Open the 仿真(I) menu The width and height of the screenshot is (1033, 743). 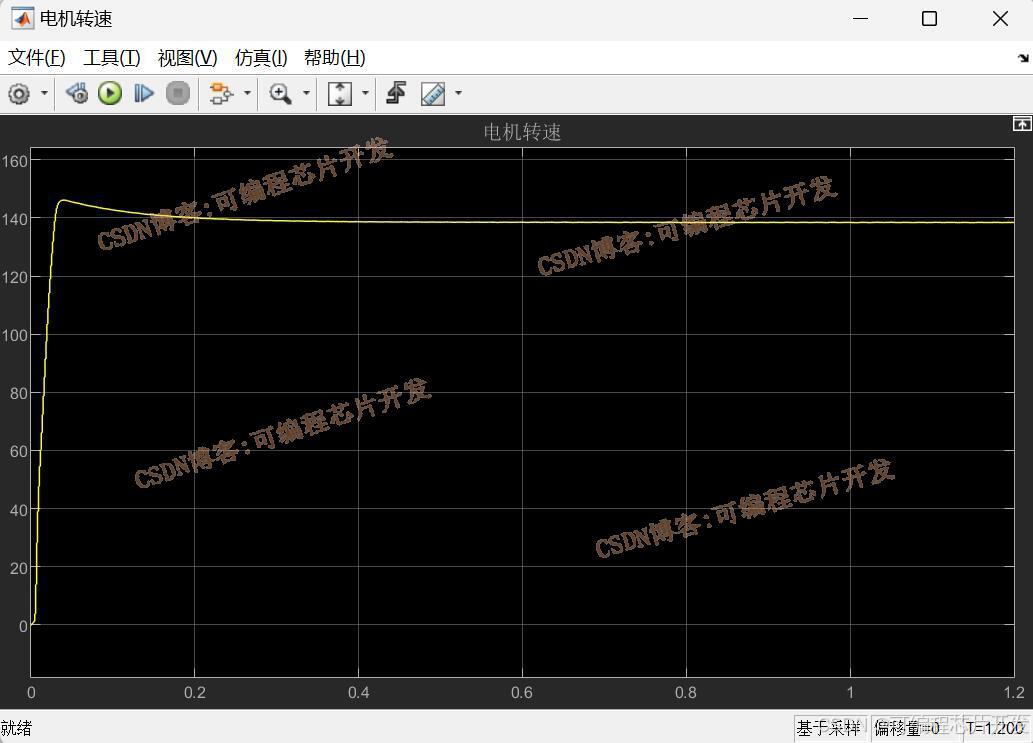point(261,58)
